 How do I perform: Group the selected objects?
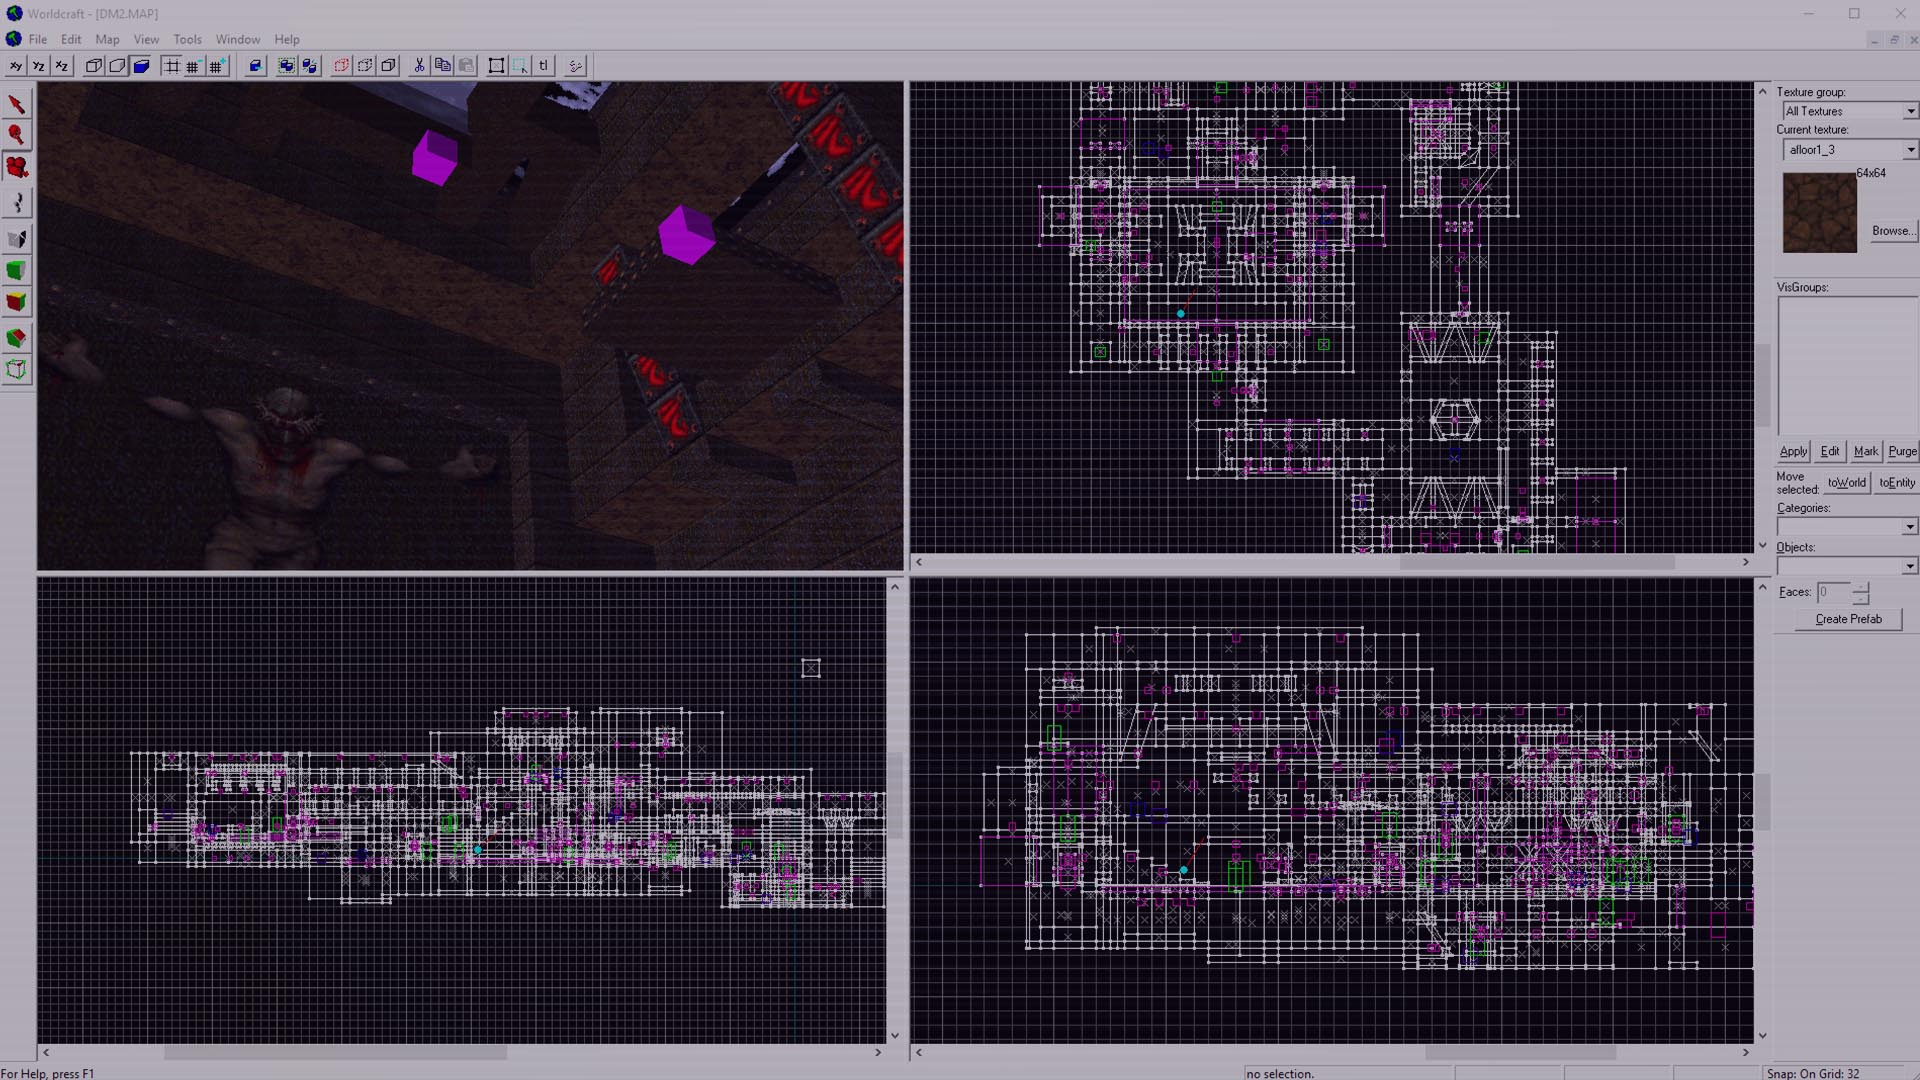[x=286, y=66]
